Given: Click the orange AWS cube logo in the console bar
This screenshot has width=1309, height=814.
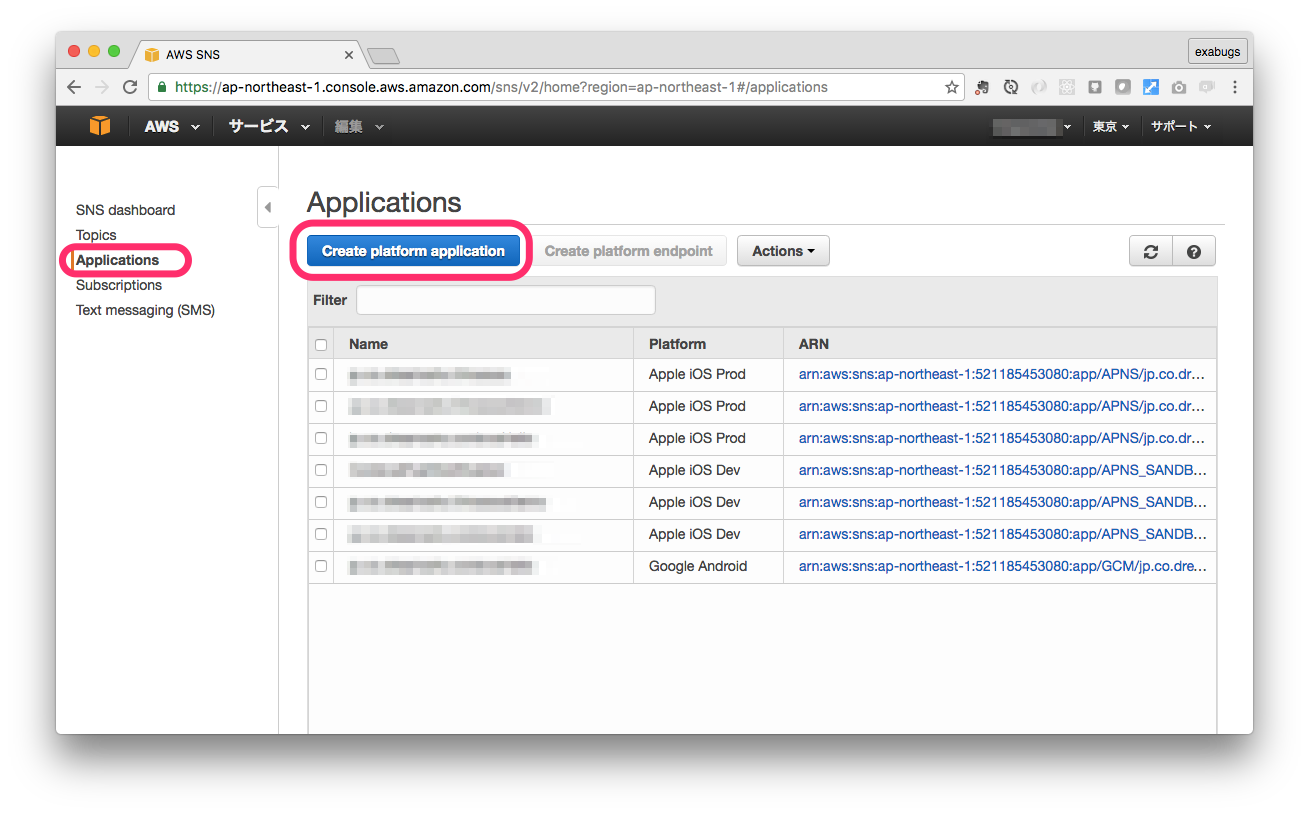Looking at the screenshot, I should (x=100, y=126).
